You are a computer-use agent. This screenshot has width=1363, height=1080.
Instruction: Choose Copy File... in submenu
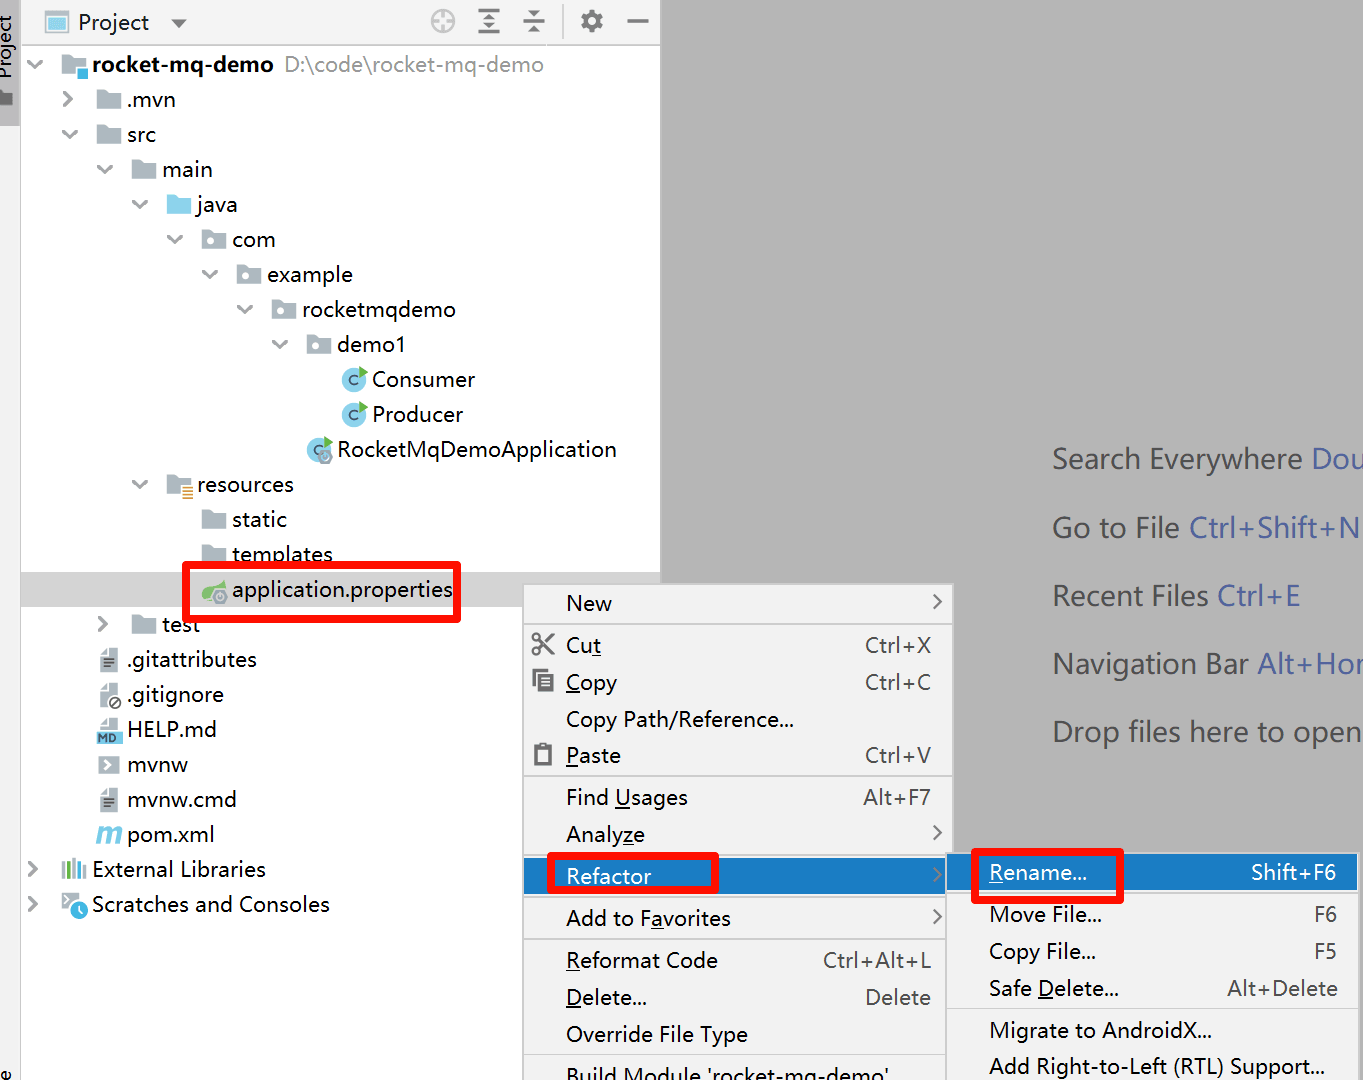pyautogui.click(x=1152, y=951)
